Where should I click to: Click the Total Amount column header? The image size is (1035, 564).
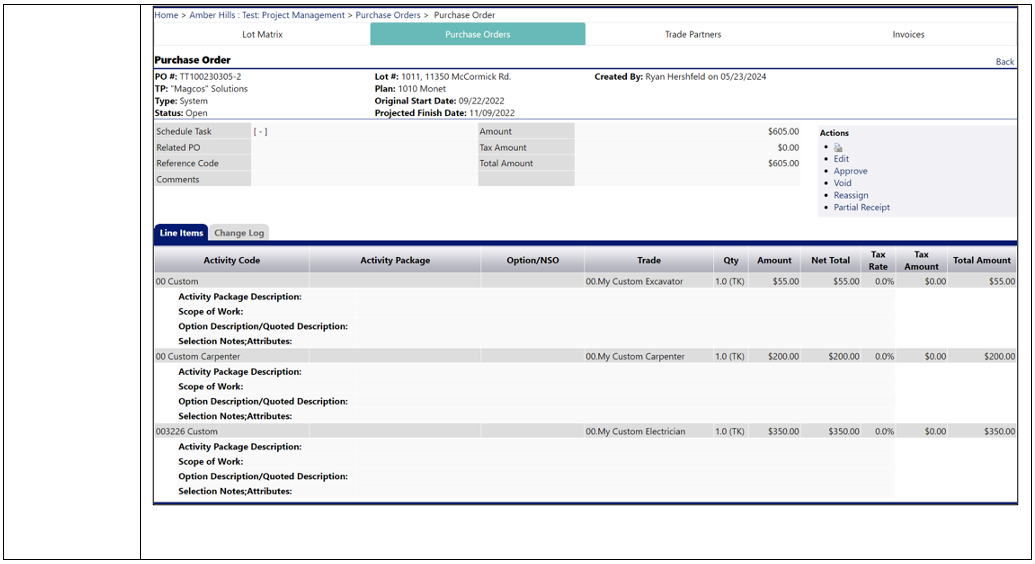[x=982, y=260]
